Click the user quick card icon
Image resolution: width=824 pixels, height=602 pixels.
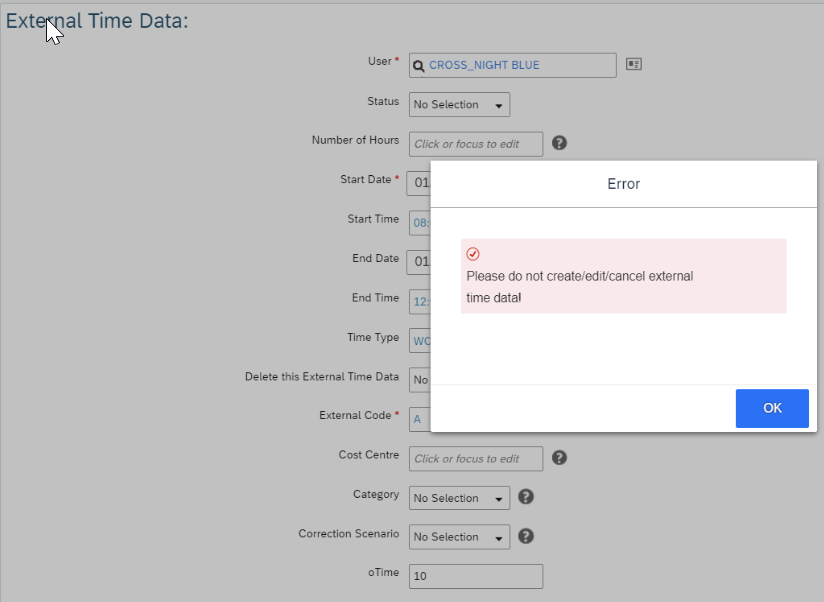point(634,64)
